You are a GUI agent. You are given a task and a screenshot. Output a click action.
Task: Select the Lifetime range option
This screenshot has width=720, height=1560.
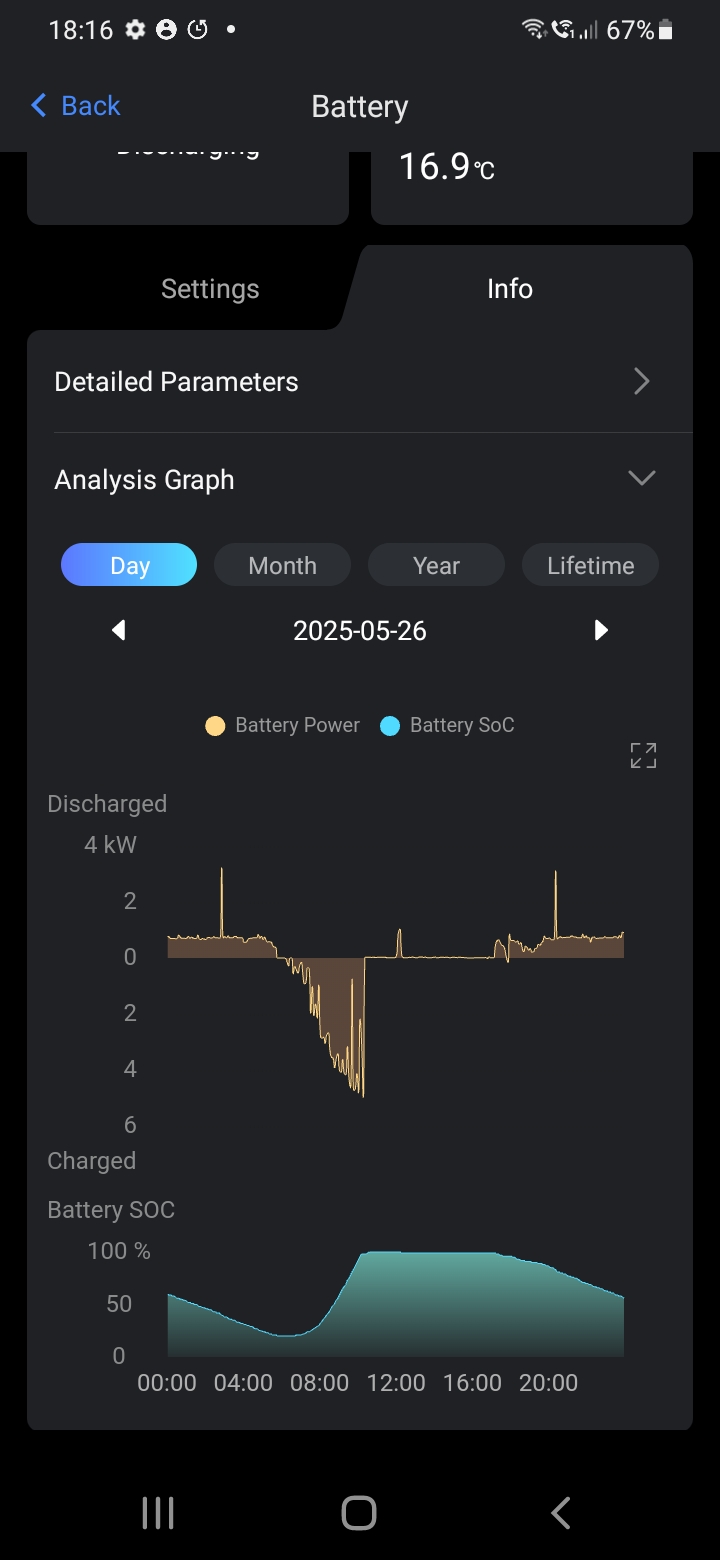click(x=590, y=565)
